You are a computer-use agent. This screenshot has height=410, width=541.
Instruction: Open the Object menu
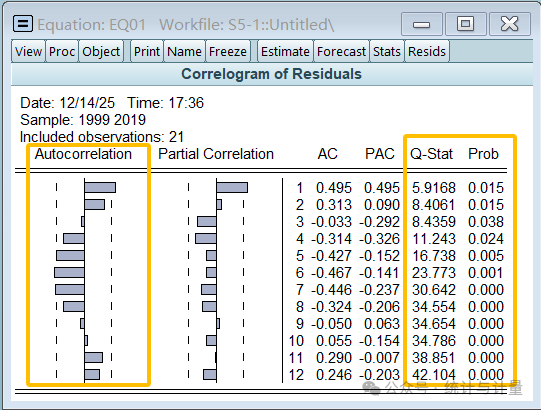[x=101, y=51]
